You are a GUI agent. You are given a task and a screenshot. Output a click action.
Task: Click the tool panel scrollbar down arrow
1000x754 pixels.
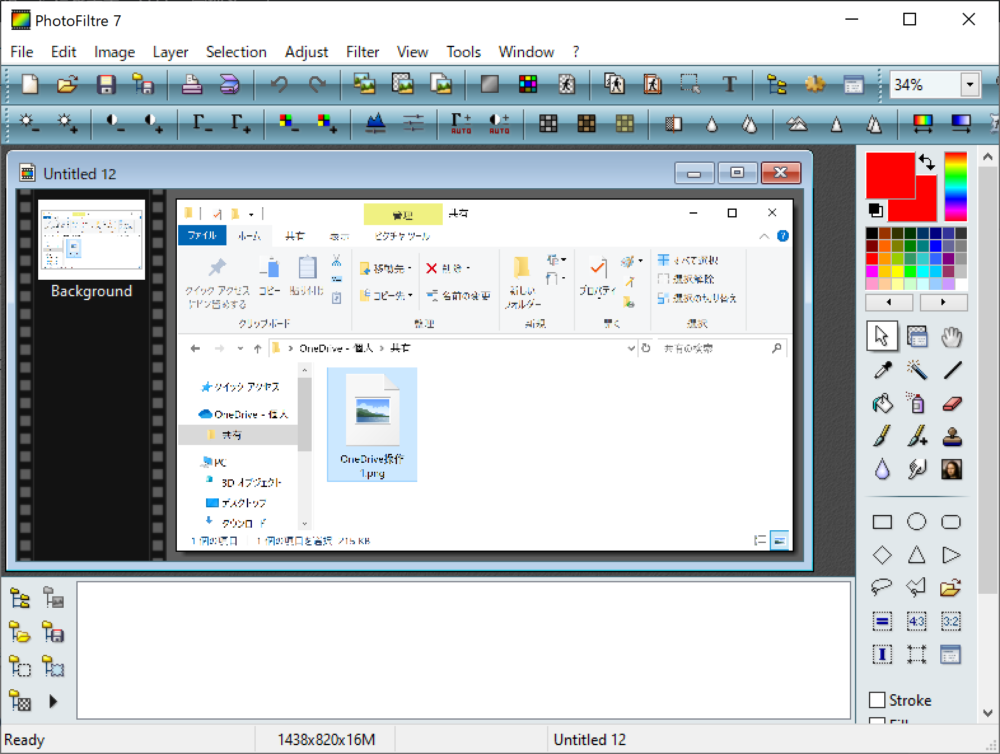(x=988, y=713)
